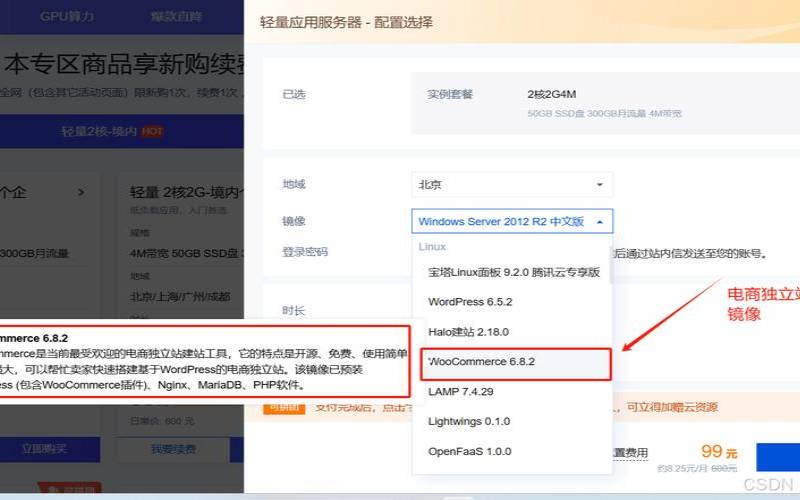800x500 pixels.
Task: Open GPU算力 tab in background page
Action: [67, 17]
